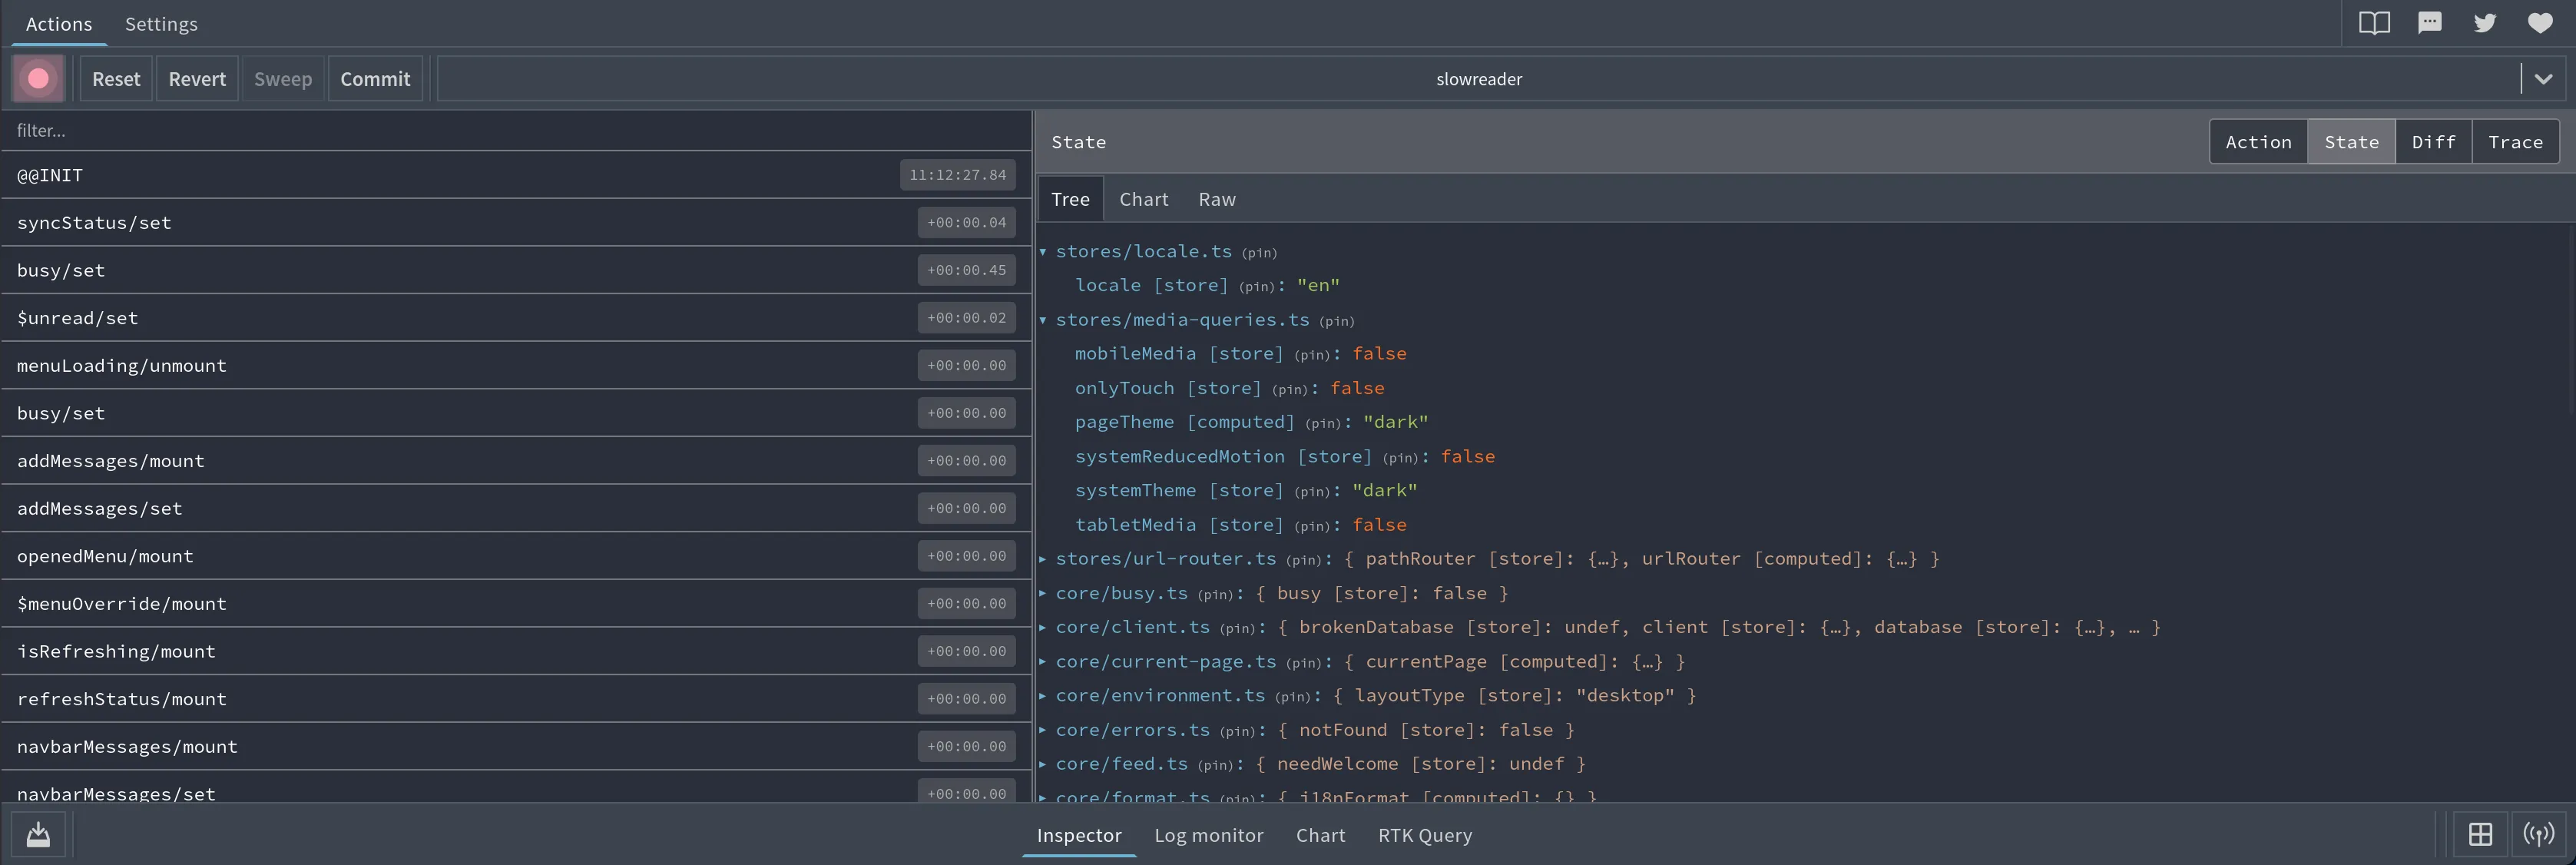Select the refreshStatus/mount action row

click(516, 699)
